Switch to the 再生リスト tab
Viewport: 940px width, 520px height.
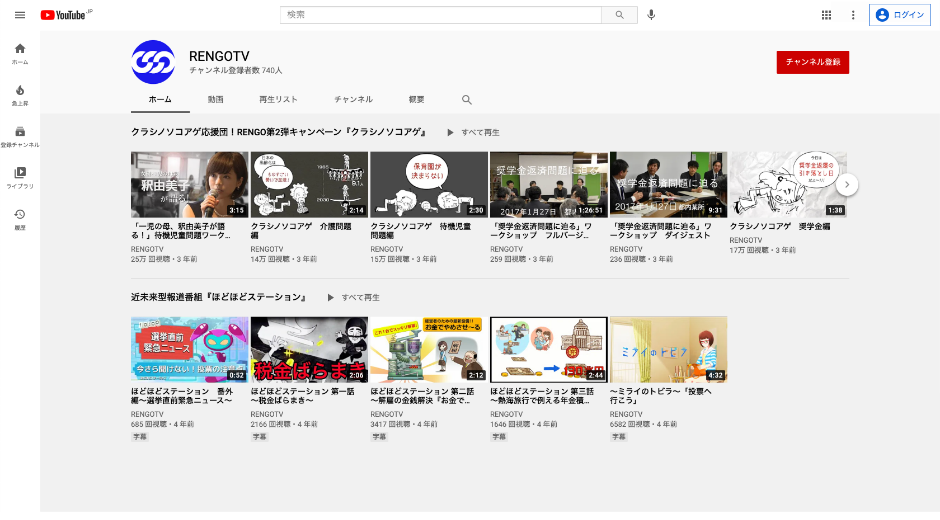tap(278, 100)
